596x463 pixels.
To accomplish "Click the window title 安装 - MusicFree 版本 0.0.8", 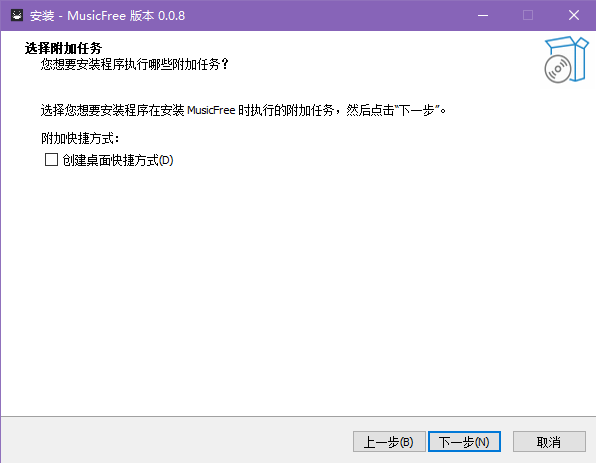I will point(107,16).
